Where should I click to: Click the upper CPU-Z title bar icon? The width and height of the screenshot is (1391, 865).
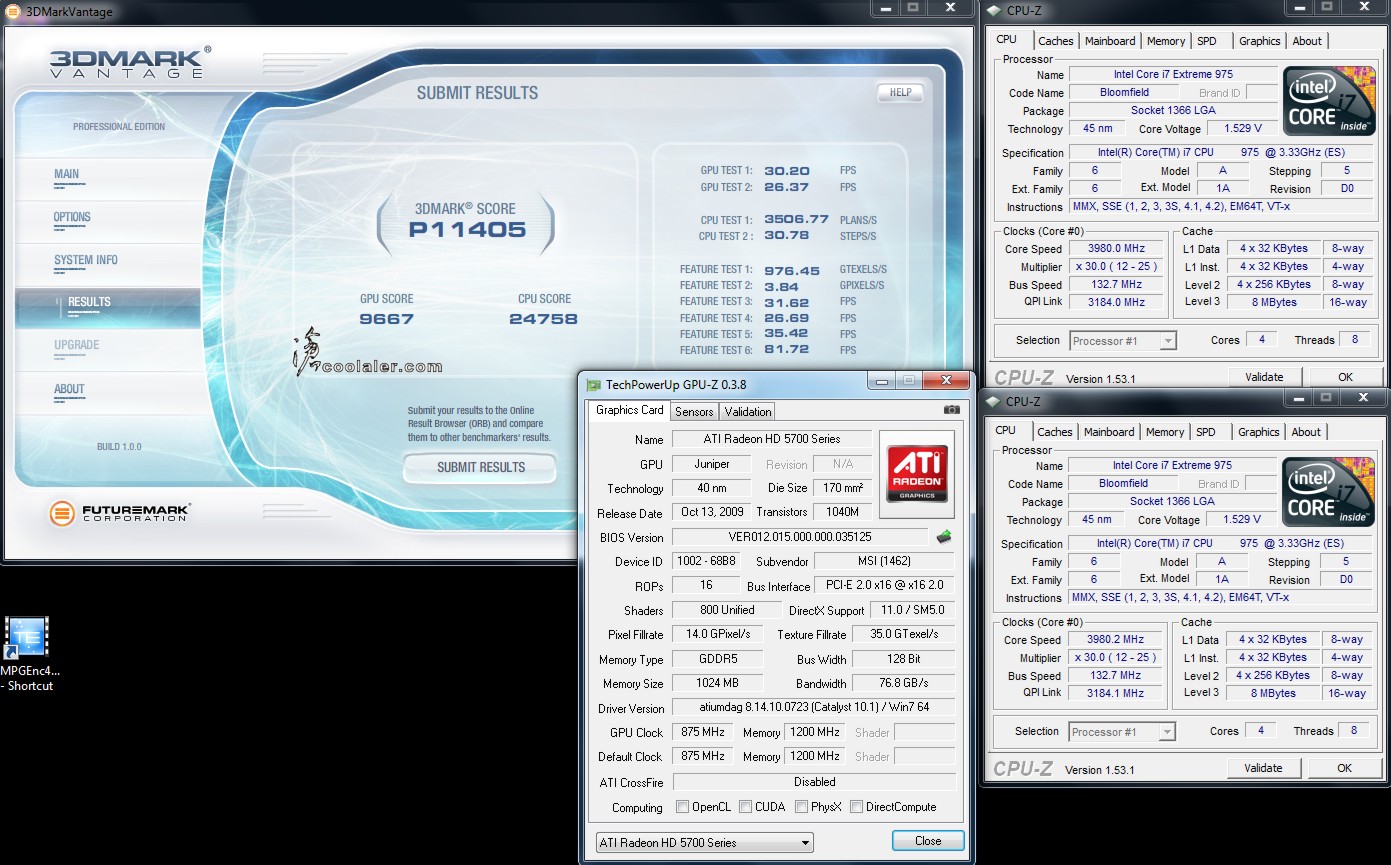[993, 11]
